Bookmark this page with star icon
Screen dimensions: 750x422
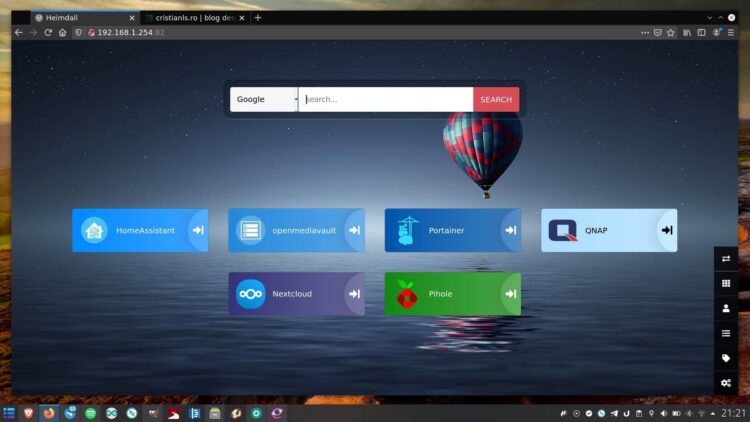[x=671, y=33]
